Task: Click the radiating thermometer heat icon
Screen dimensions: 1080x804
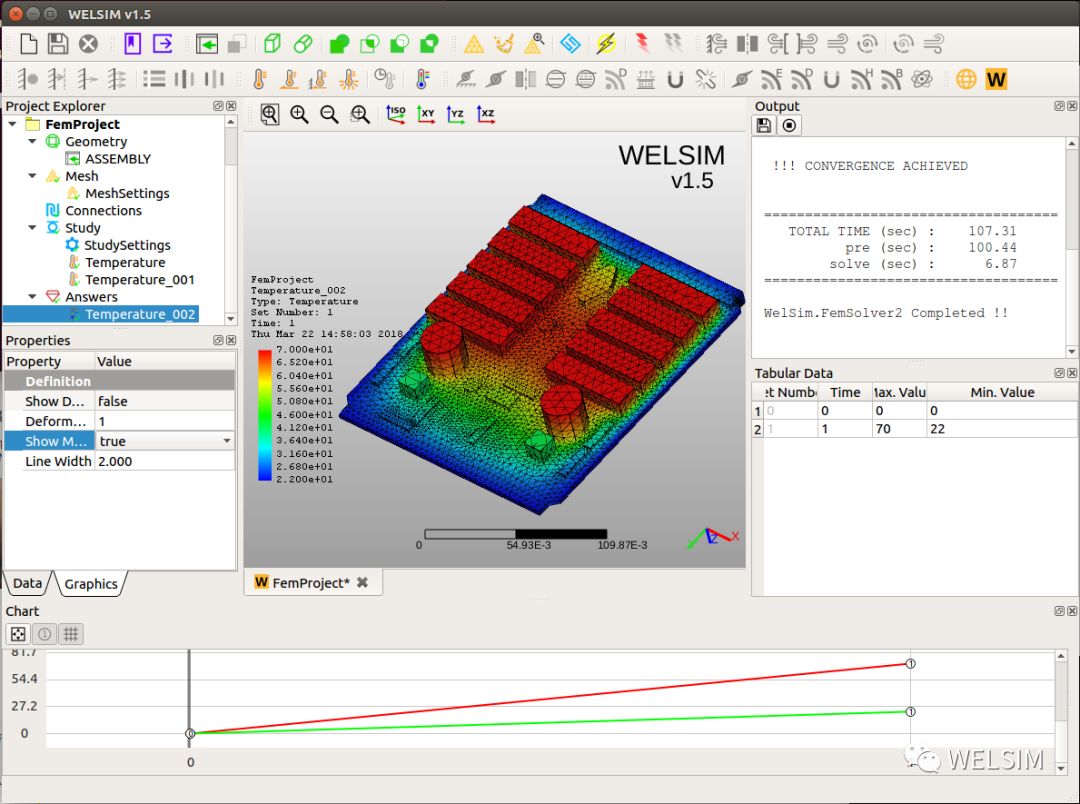Action: (349, 79)
